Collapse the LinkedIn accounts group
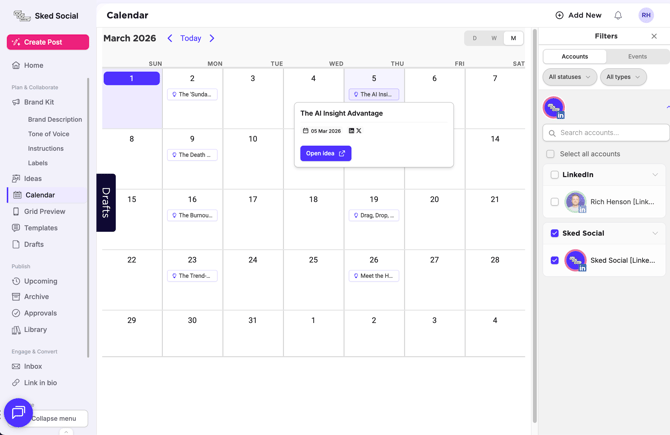This screenshot has width=670, height=435. pyautogui.click(x=655, y=175)
